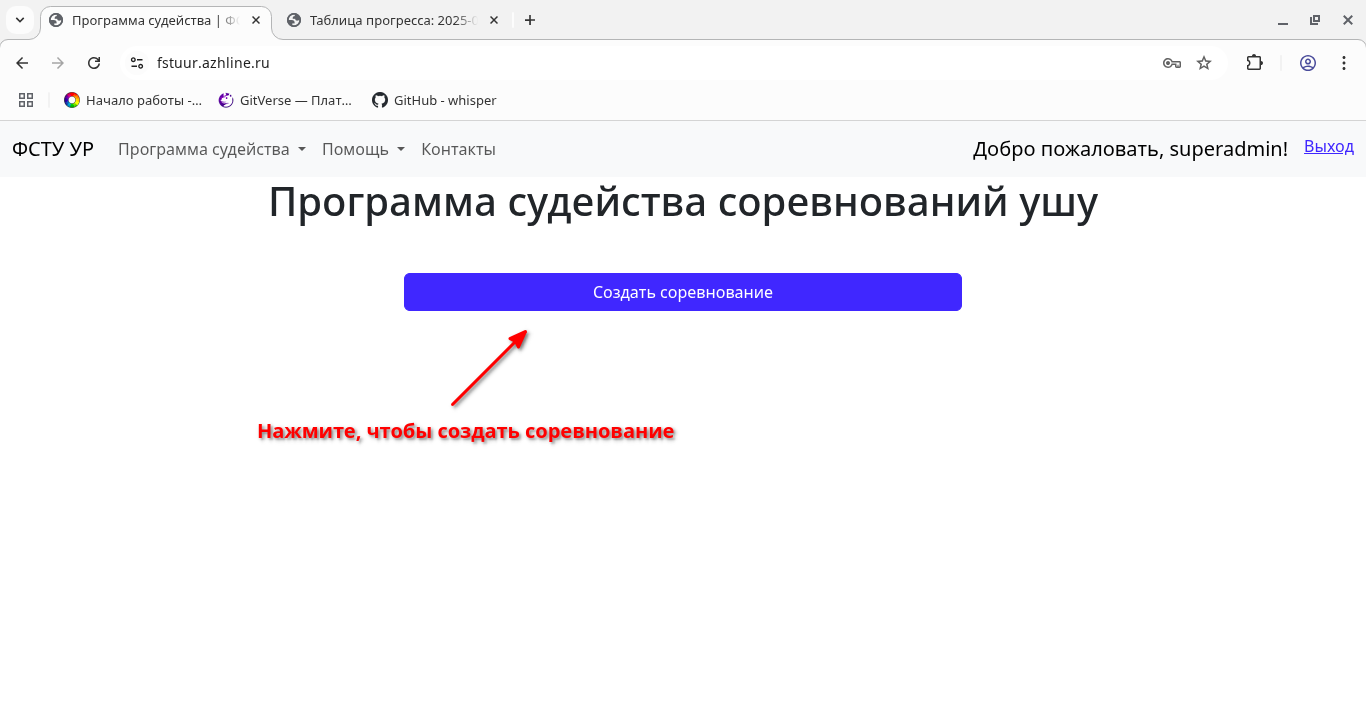Open the Chrome profile avatar icon
This screenshot has height=724, width=1366.
click(1308, 63)
